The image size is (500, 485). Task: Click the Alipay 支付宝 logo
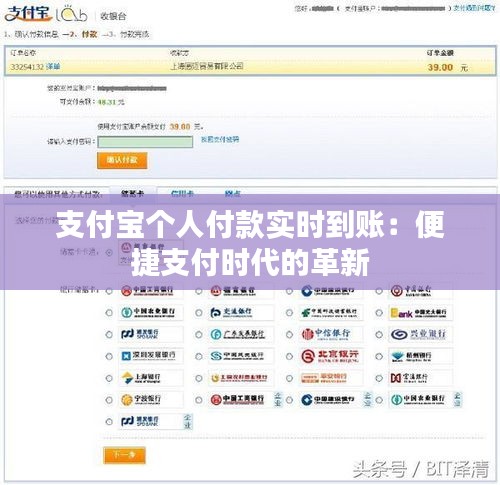tap(29, 14)
